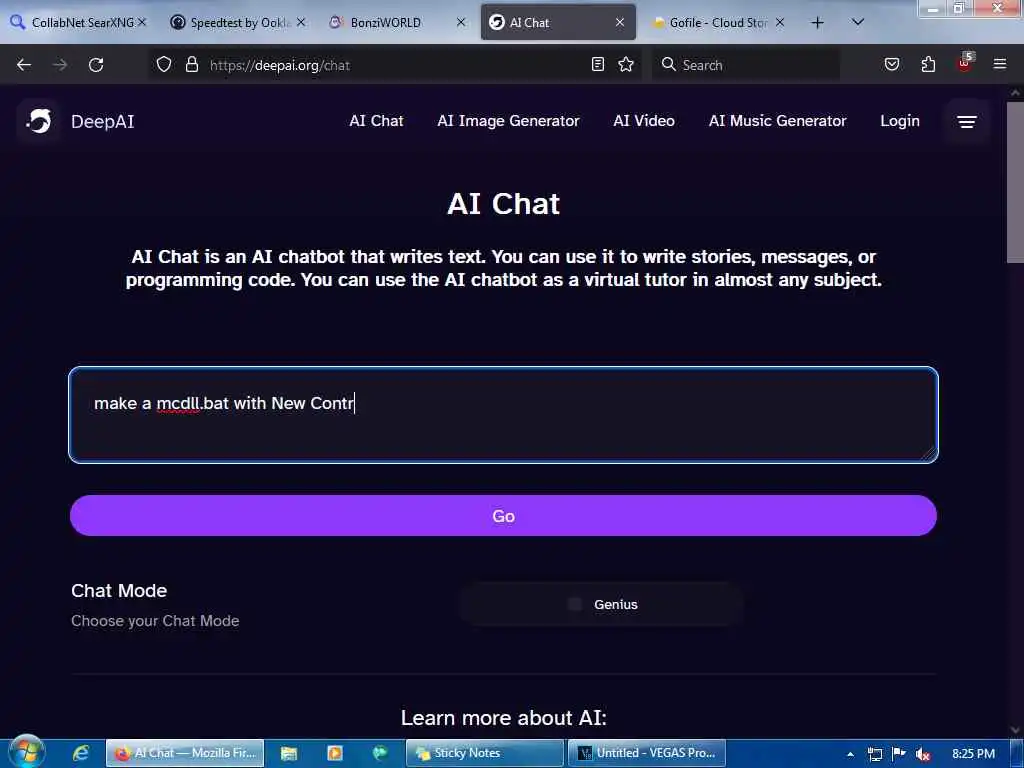This screenshot has height=768, width=1024.
Task: Open the Pocket save icon
Action: point(892,64)
